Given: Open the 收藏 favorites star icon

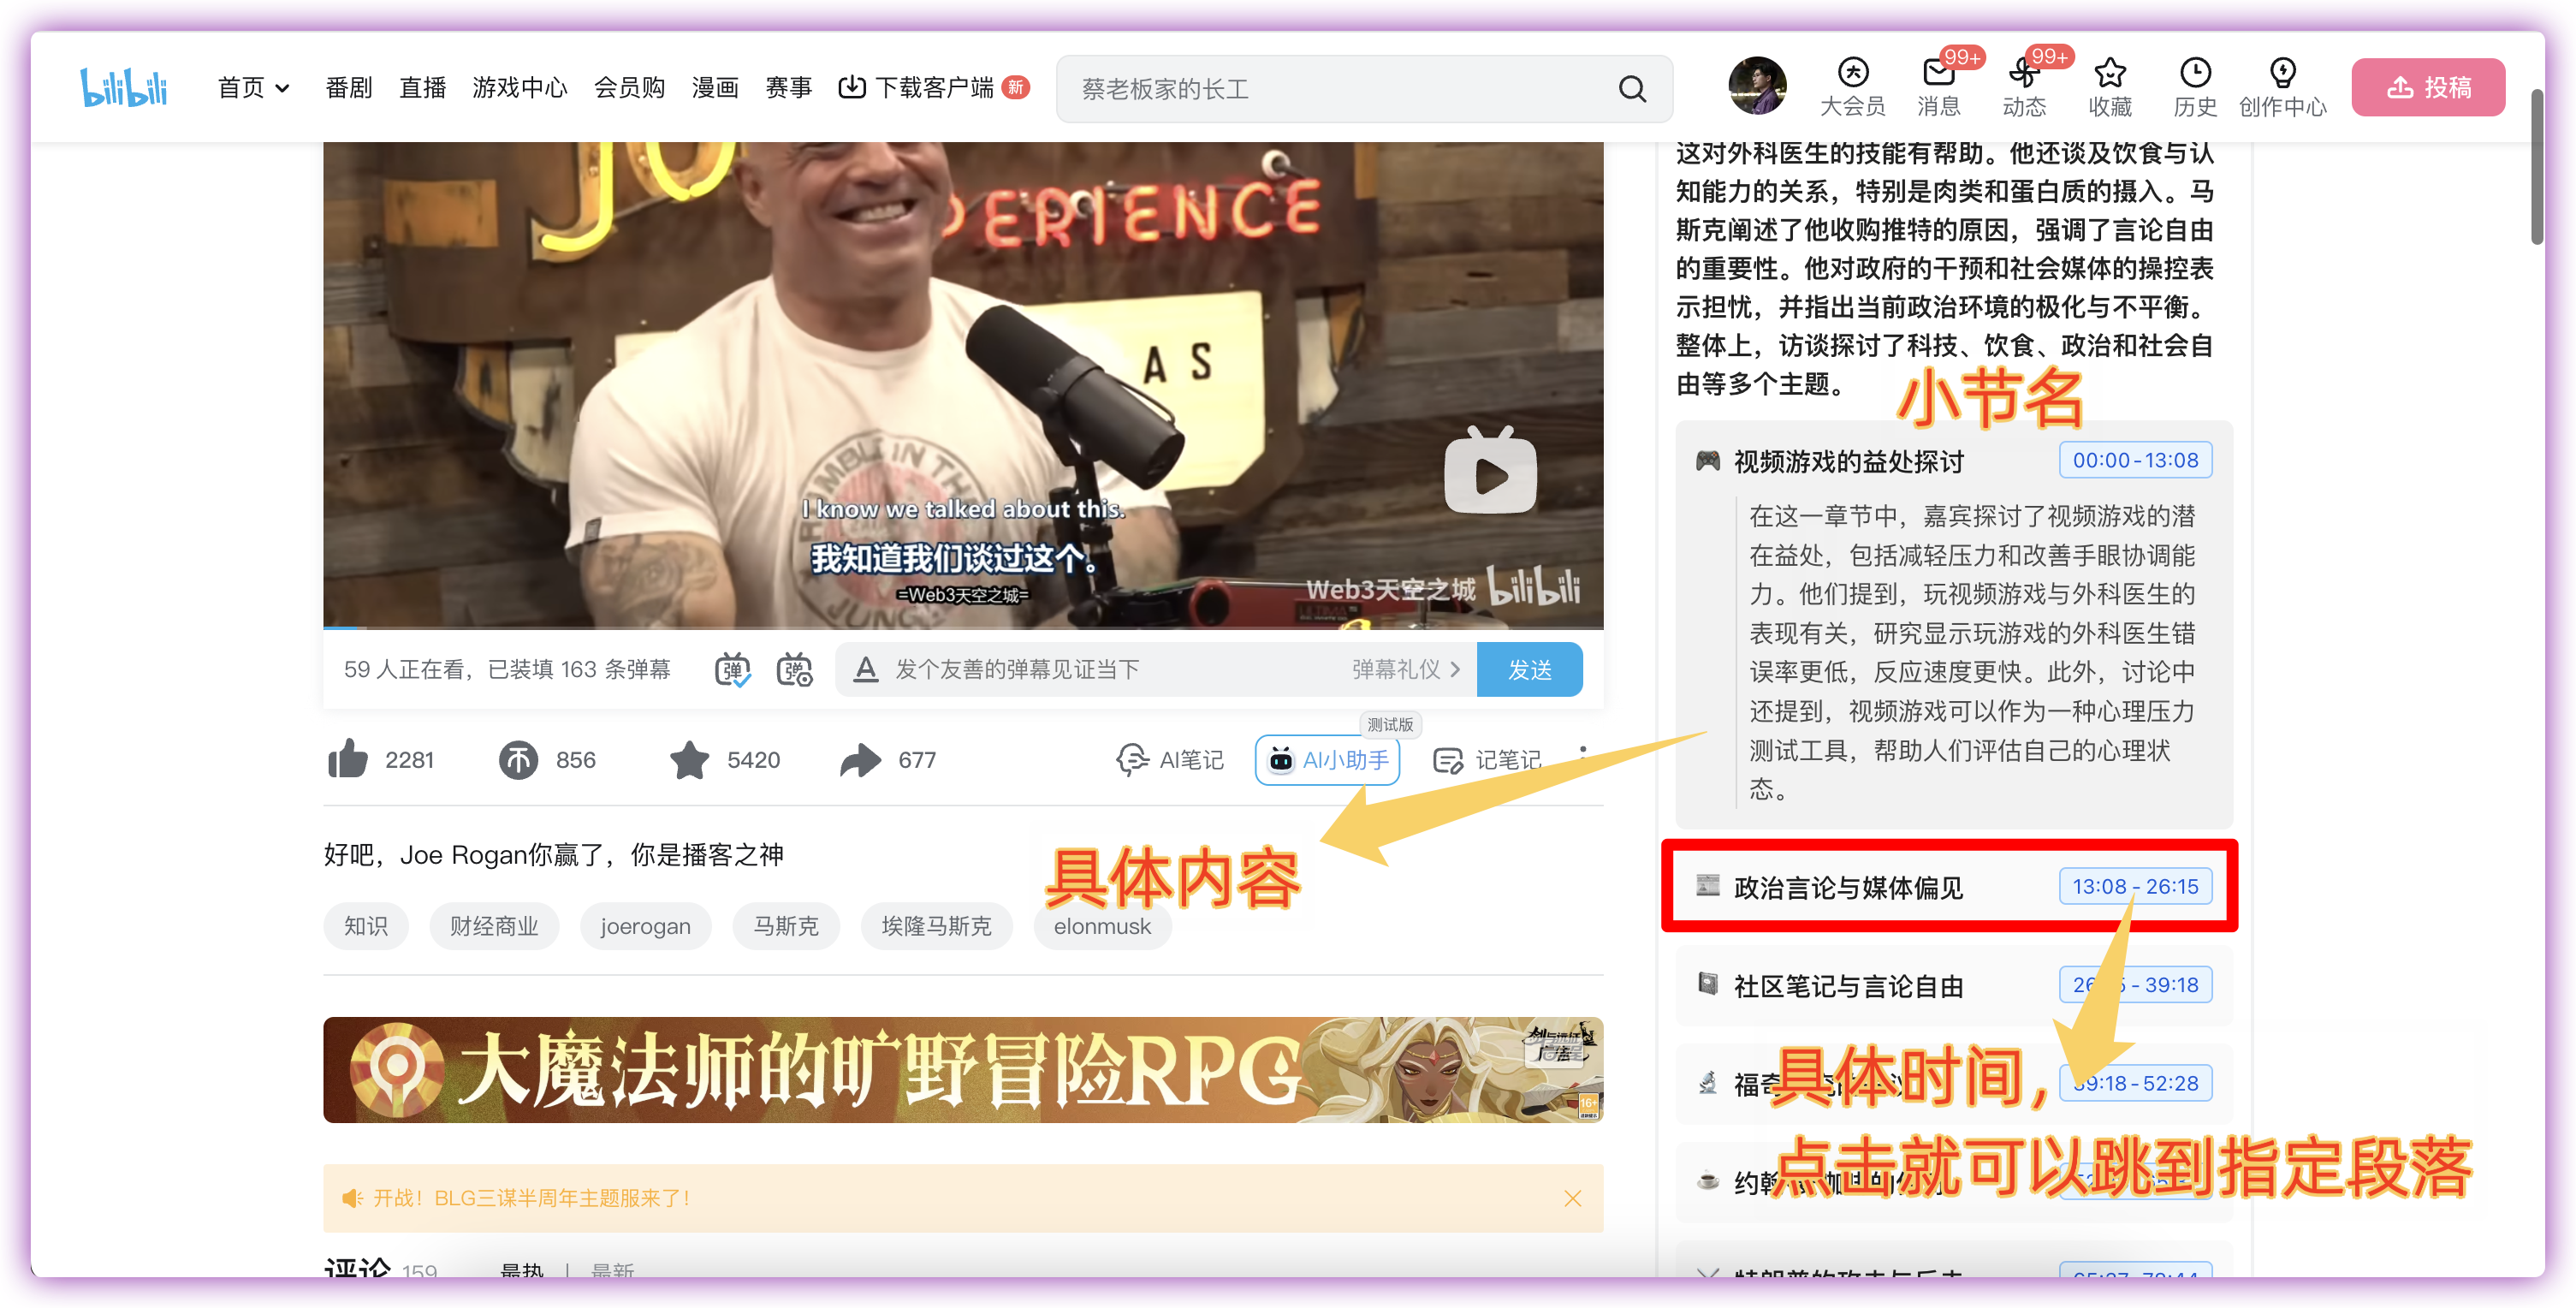Looking at the screenshot, I should click(x=2110, y=87).
